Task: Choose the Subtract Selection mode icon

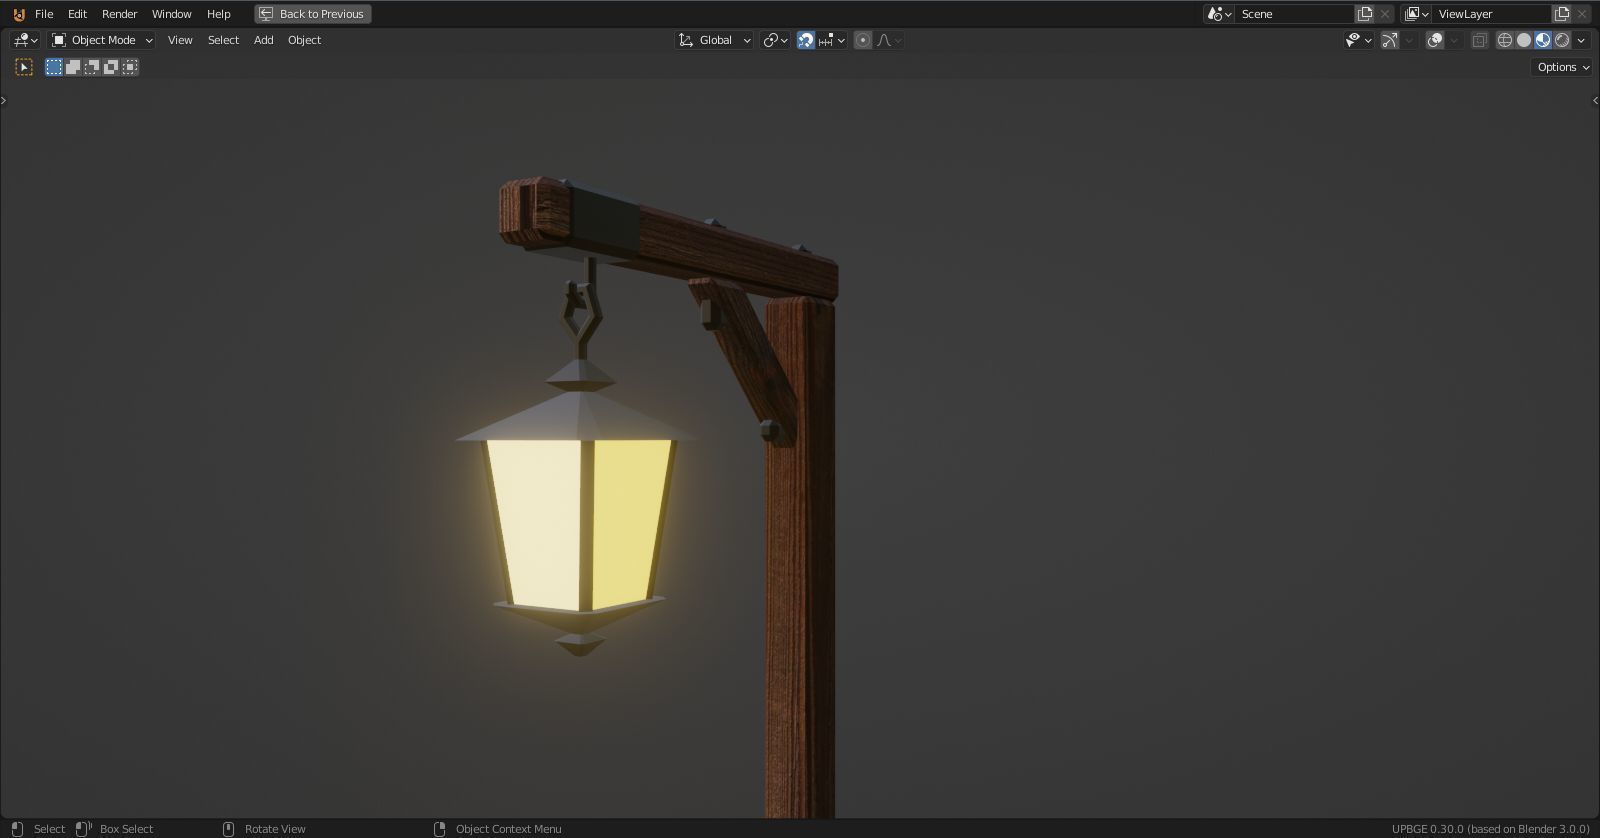Action: point(92,67)
